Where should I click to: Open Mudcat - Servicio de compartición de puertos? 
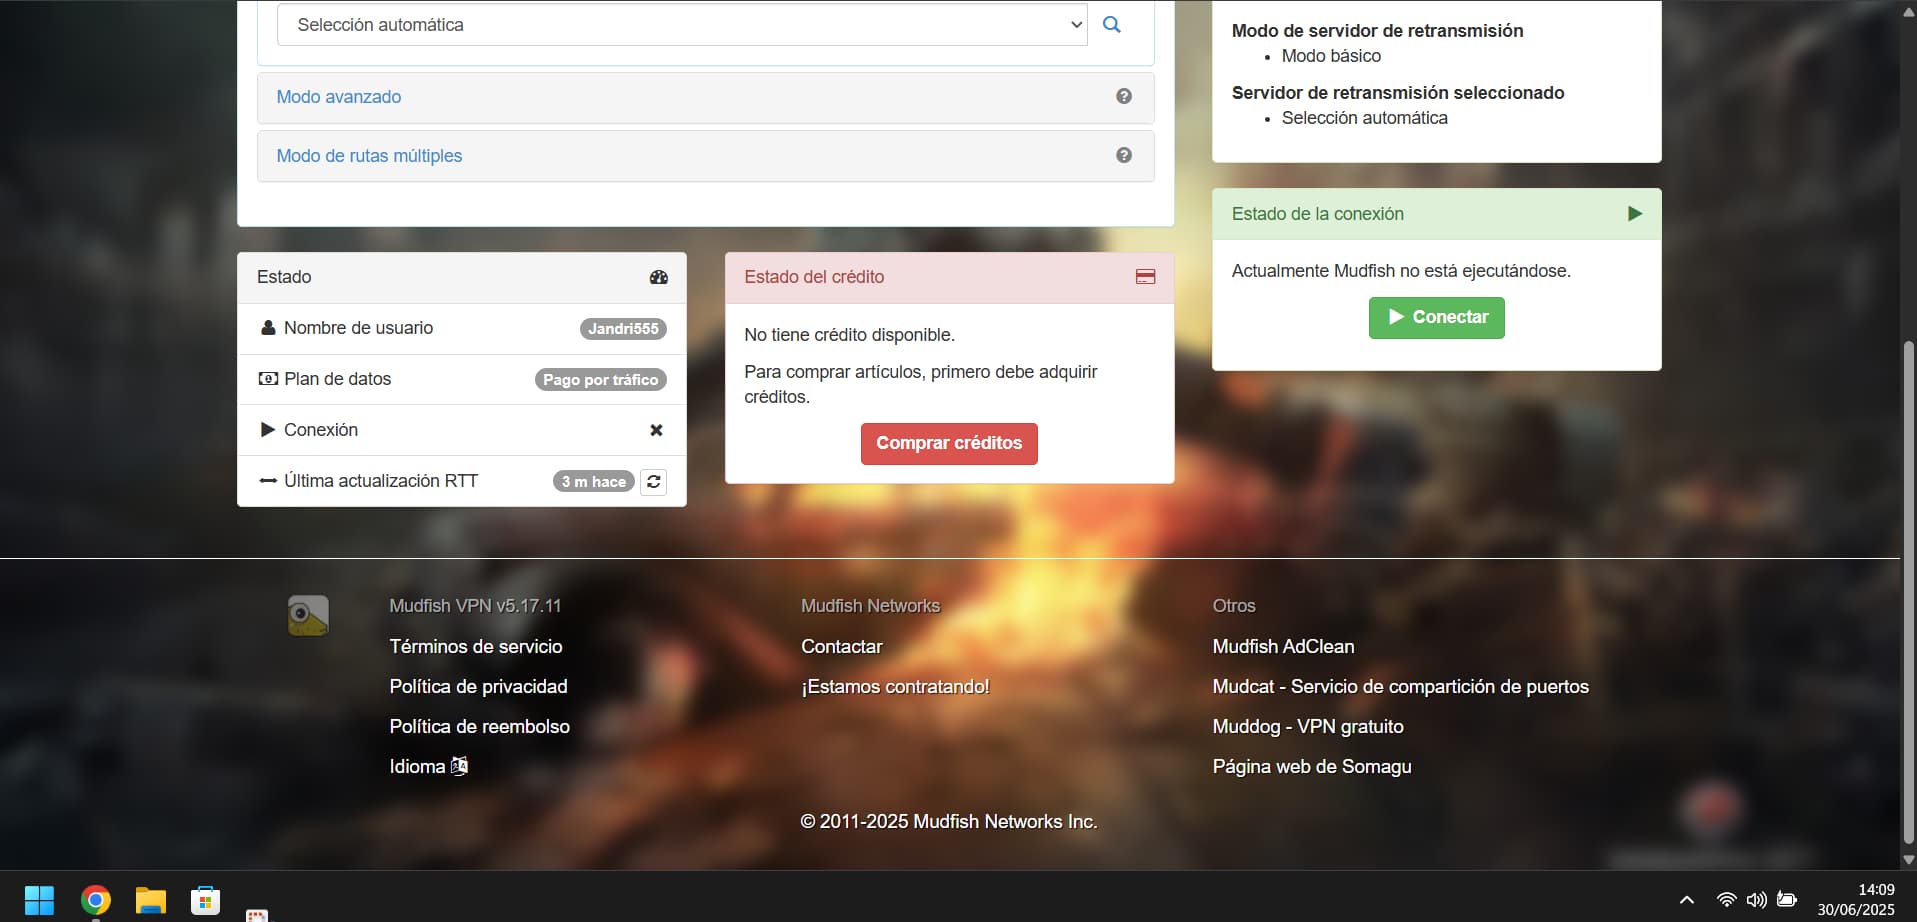(x=1400, y=687)
